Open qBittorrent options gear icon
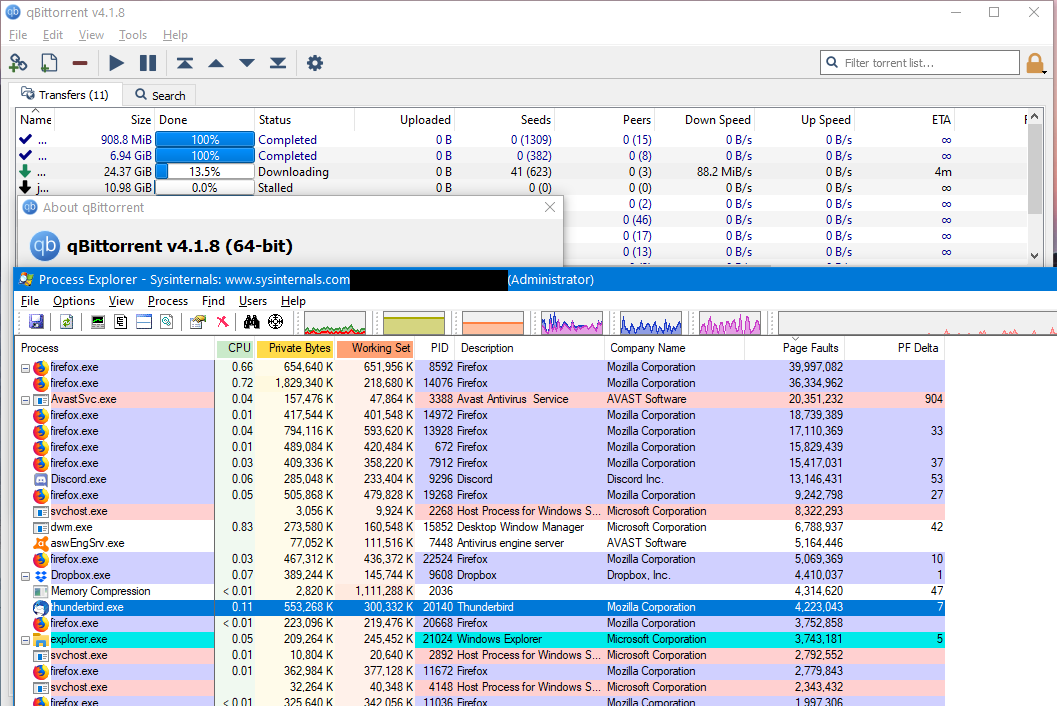Viewport: 1057px width, 706px height. point(315,63)
